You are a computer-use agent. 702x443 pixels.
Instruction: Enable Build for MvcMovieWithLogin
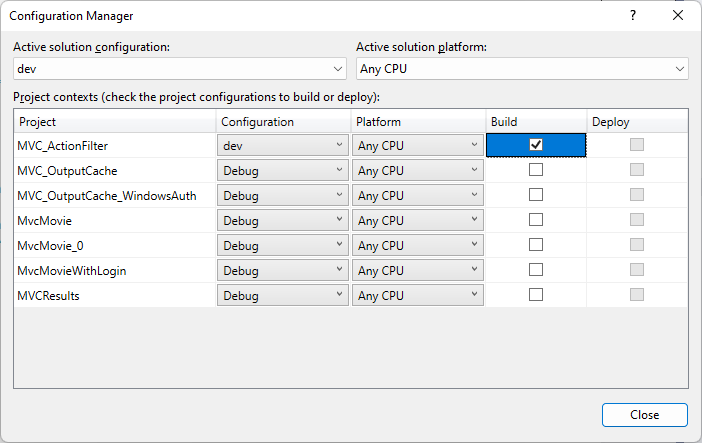click(x=536, y=270)
